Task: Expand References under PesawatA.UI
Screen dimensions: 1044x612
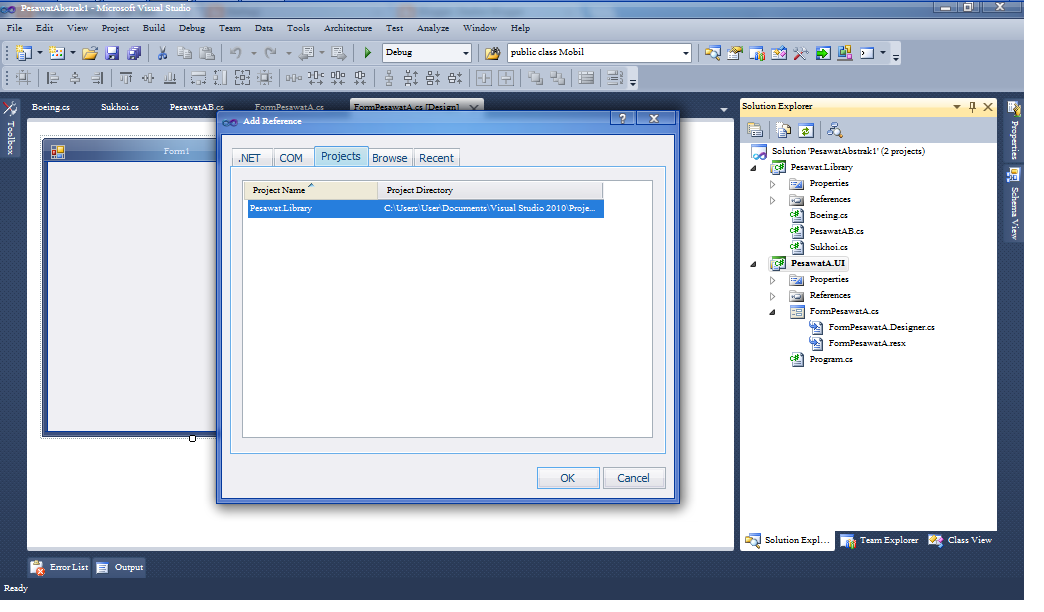Action: pos(772,296)
